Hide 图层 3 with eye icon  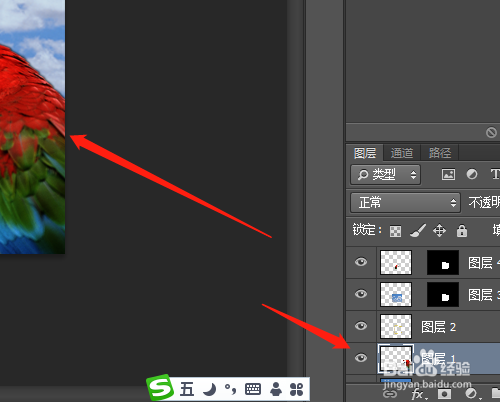(361, 294)
